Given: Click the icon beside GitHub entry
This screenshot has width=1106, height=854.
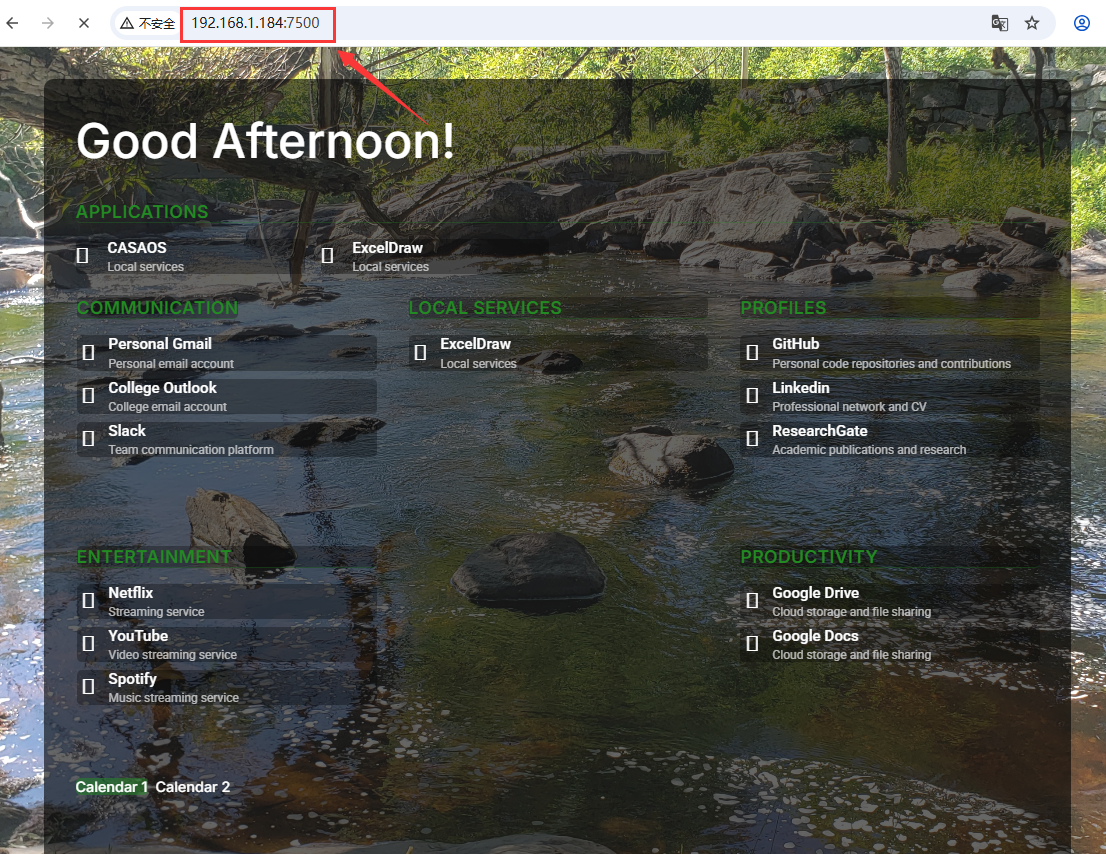Looking at the screenshot, I should (753, 352).
